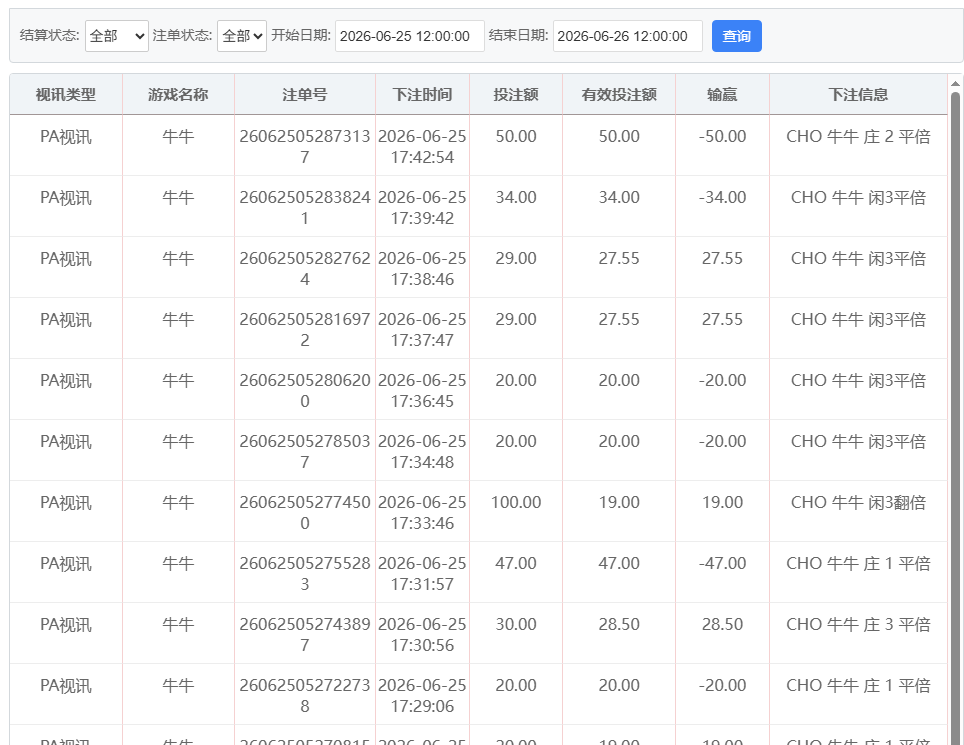Click bet time 2026-06-25 17:30:56
Image resolution: width=964 pixels, height=745 pixels.
click(422, 634)
